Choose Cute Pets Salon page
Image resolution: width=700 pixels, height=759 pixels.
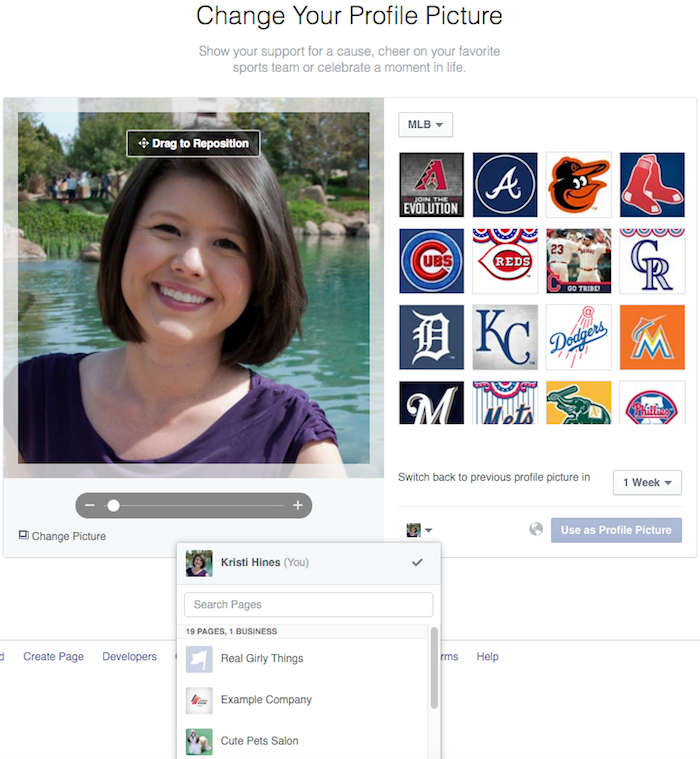click(303, 742)
